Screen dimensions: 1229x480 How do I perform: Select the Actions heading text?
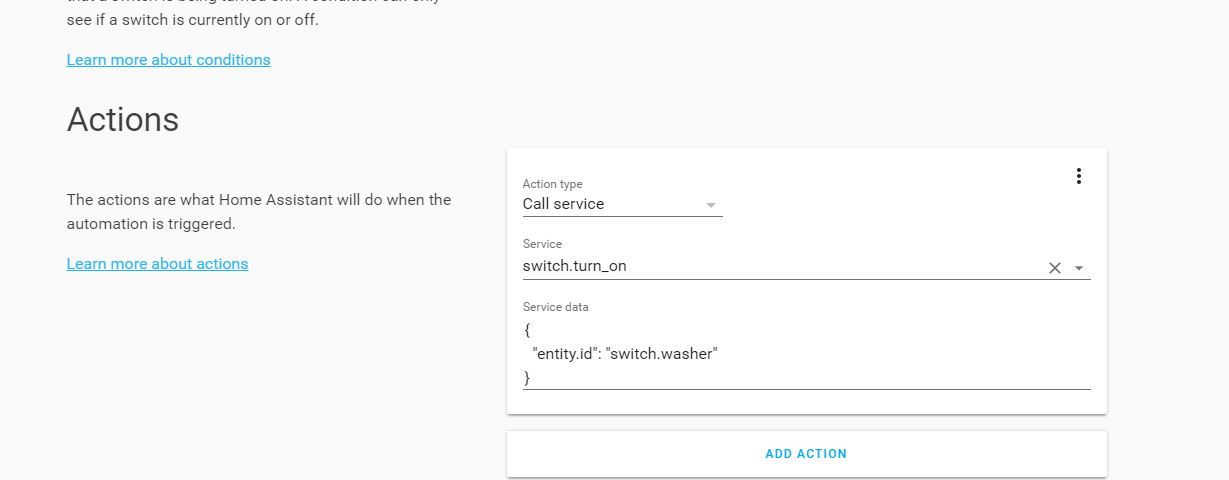[123, 120]
